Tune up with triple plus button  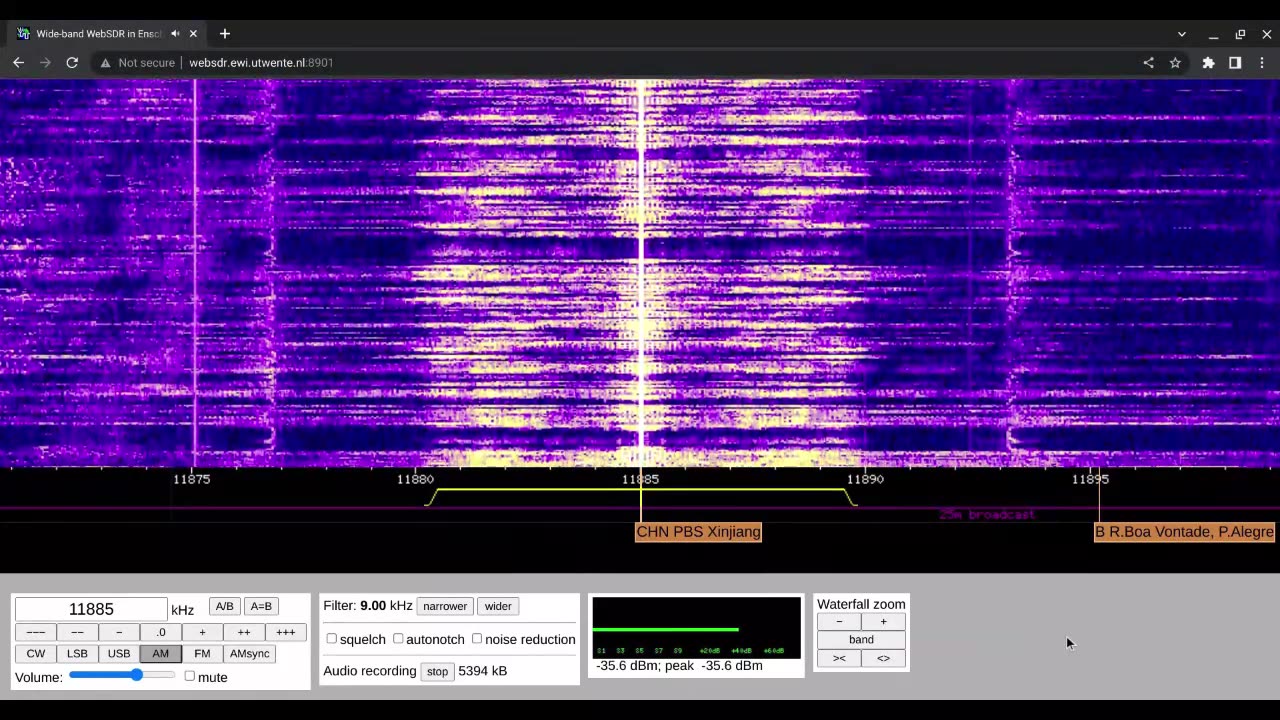coord(286,632)
